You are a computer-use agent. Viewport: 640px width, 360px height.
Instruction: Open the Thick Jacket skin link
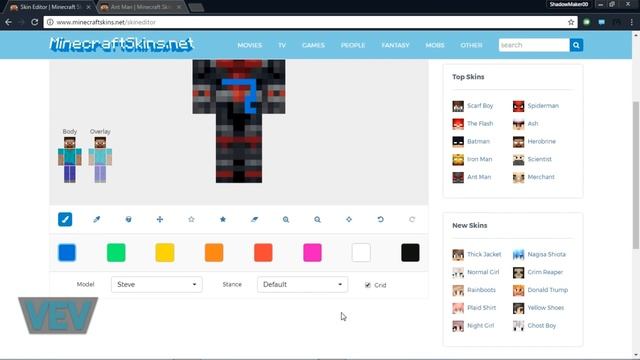click(x=484, y=254)
